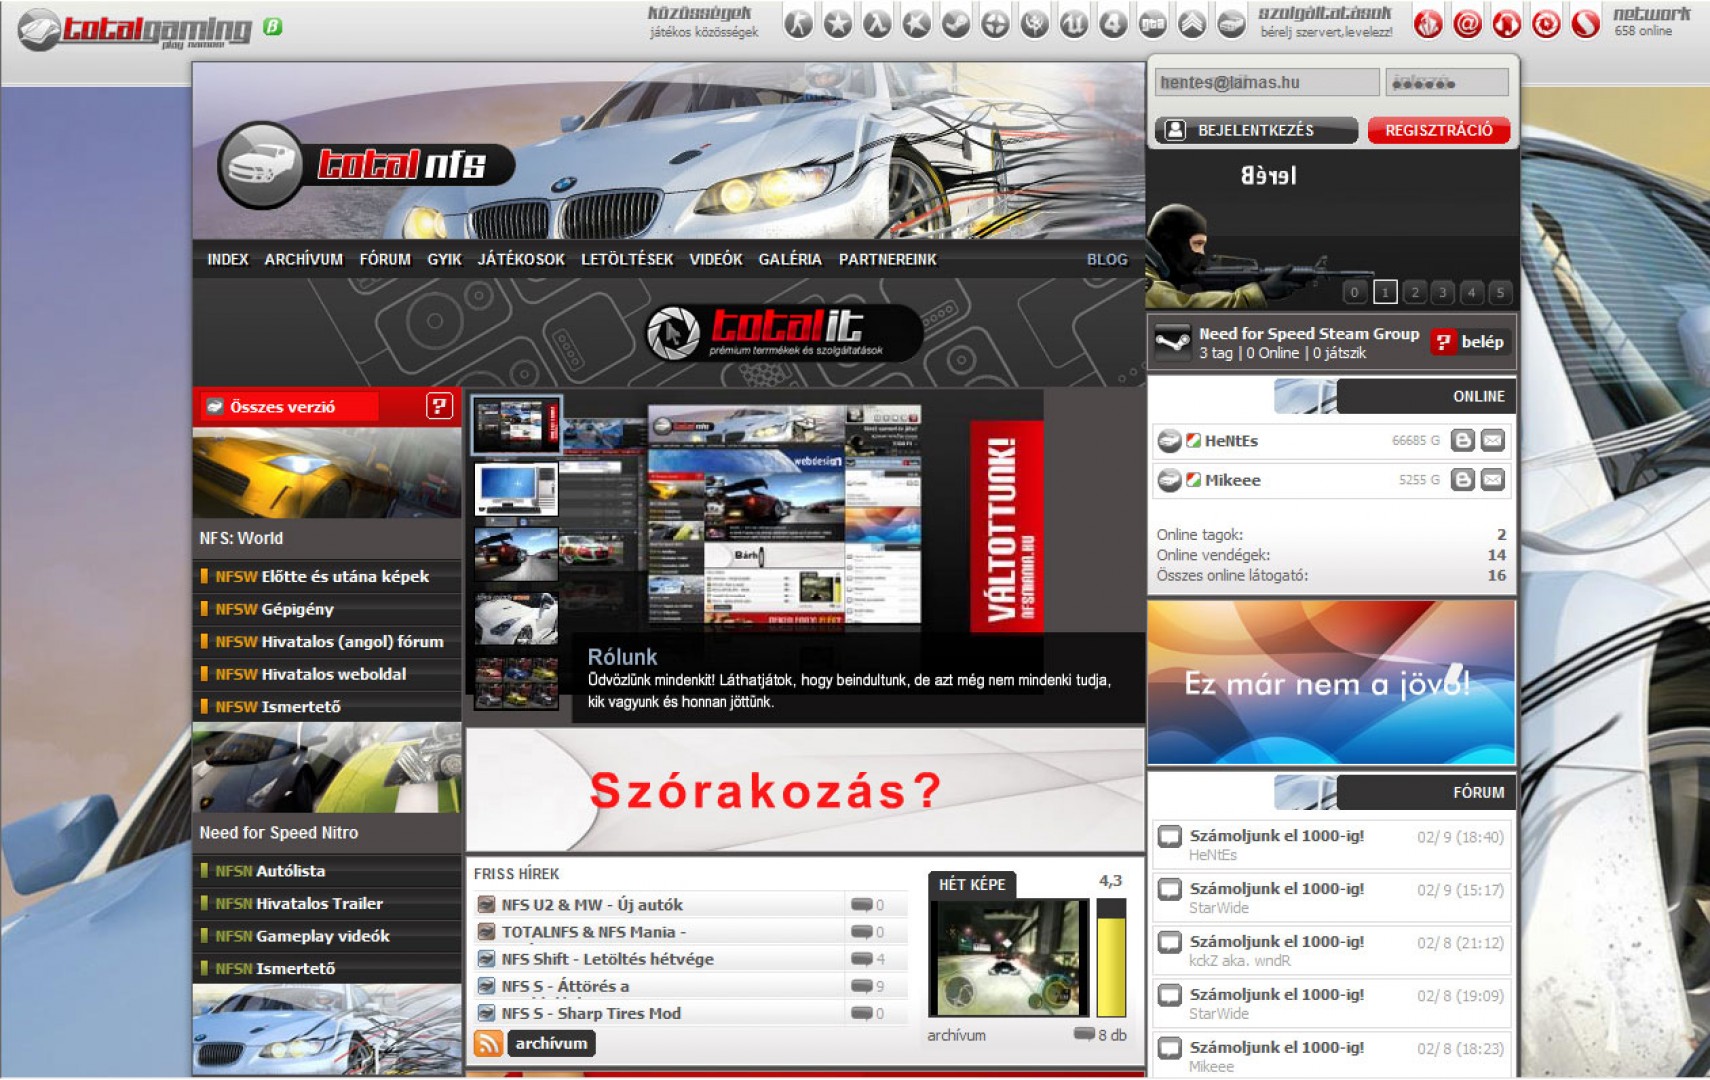1710x1080 pixels.
Task: Open FÓRUM in the navigation bar
Action: tap(385, 259)
